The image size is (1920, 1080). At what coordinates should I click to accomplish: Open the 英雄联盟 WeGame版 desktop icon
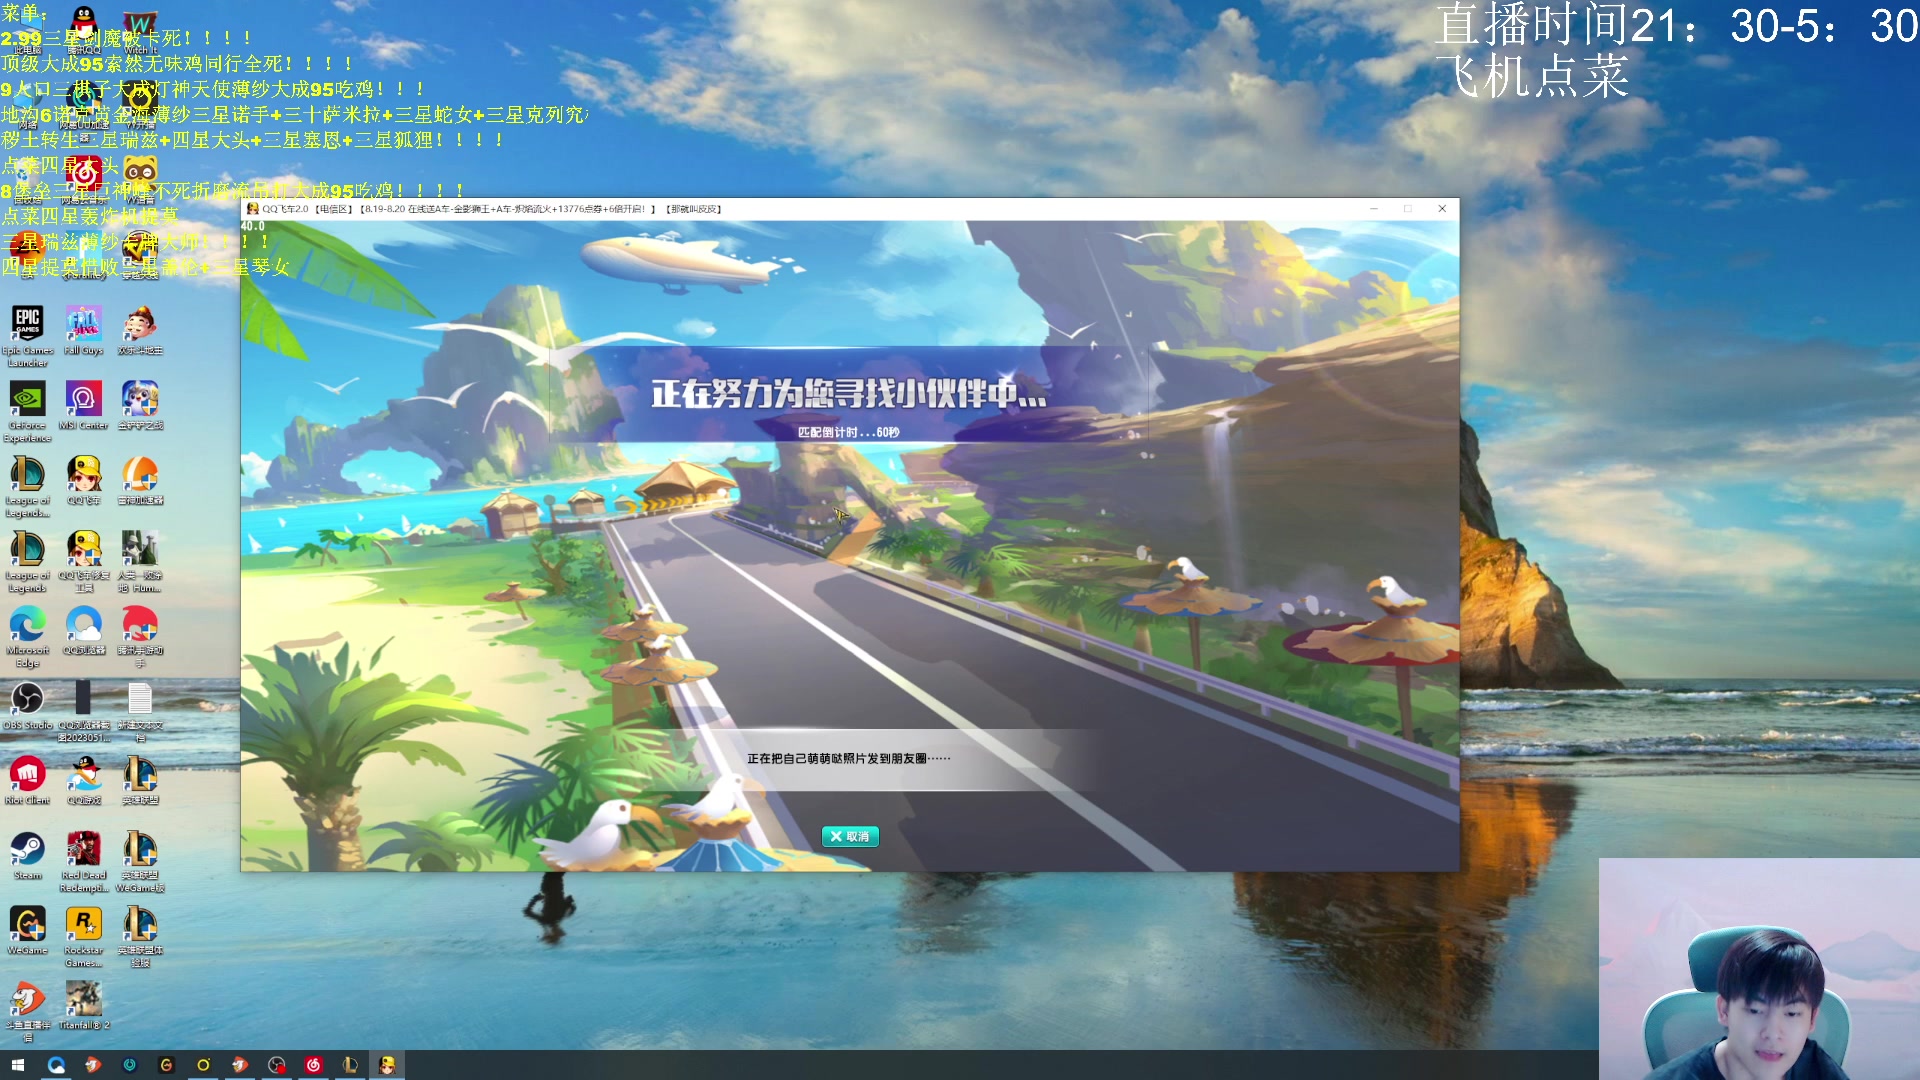coord(140,861)
